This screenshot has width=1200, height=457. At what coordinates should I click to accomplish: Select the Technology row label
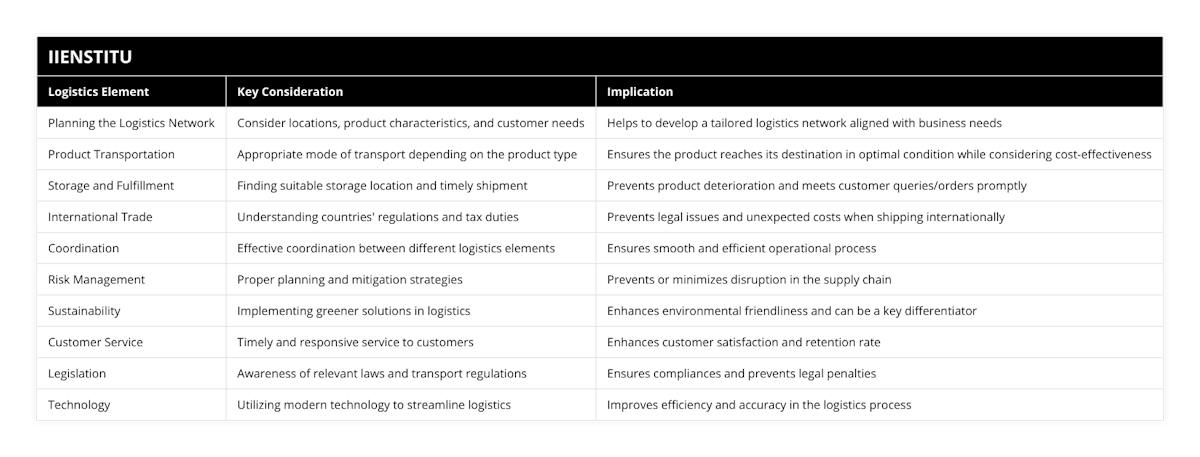coord(79,405)
